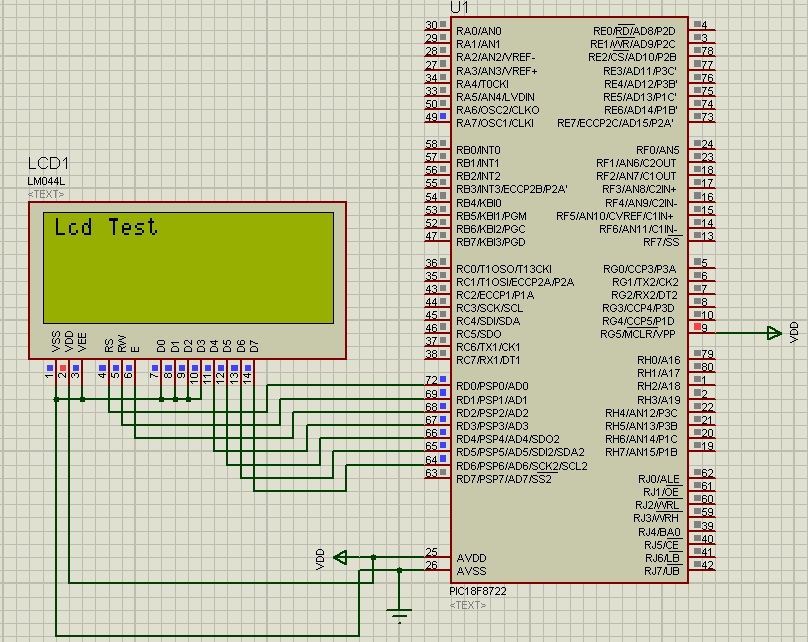Click the RJ0/ALE pin label

(x=659, y=479)
